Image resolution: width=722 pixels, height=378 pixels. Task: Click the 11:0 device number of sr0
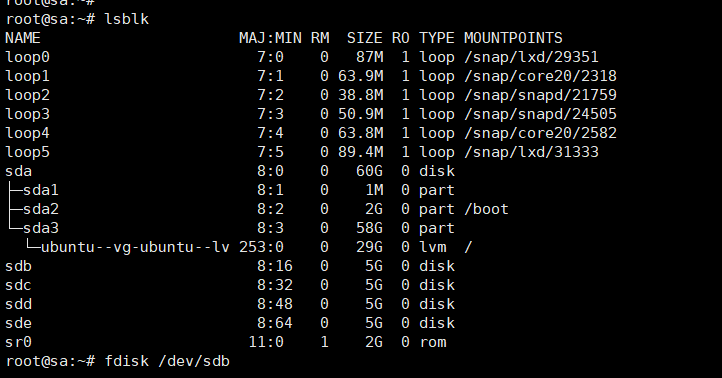(266, 342)
